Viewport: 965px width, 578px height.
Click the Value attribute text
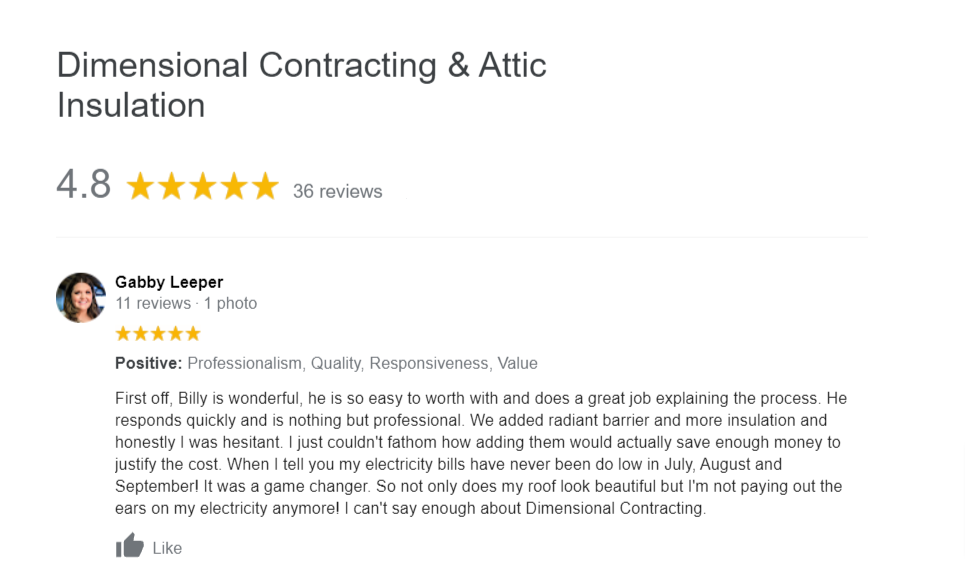[x=518, y=363]
